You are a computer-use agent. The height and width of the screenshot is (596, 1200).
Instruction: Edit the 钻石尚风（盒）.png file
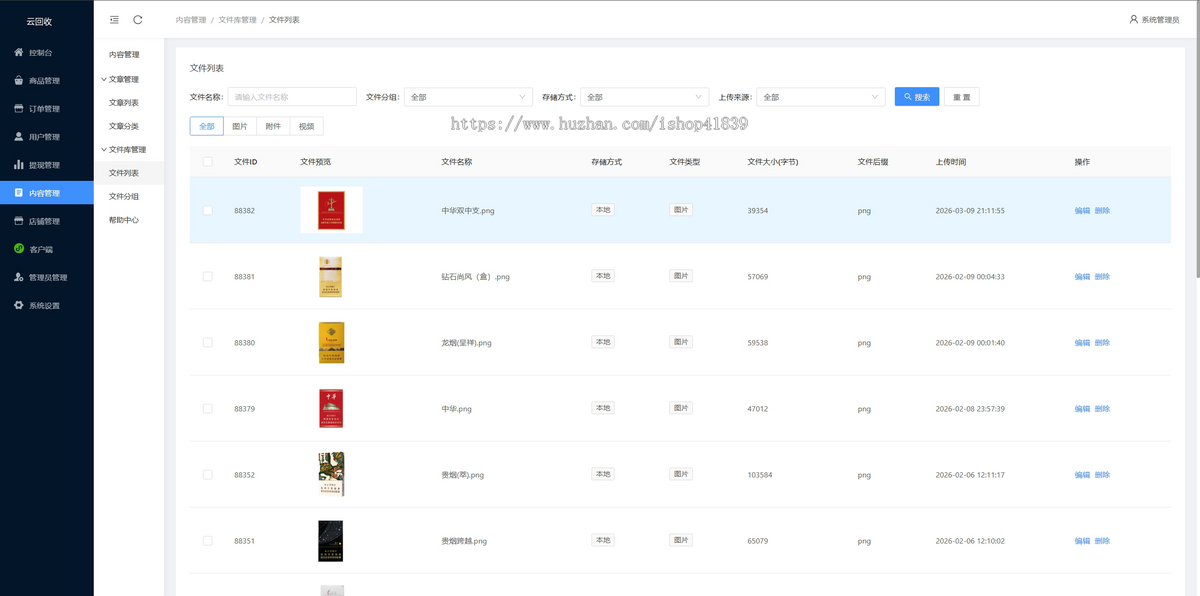[x=1082, y=276]
